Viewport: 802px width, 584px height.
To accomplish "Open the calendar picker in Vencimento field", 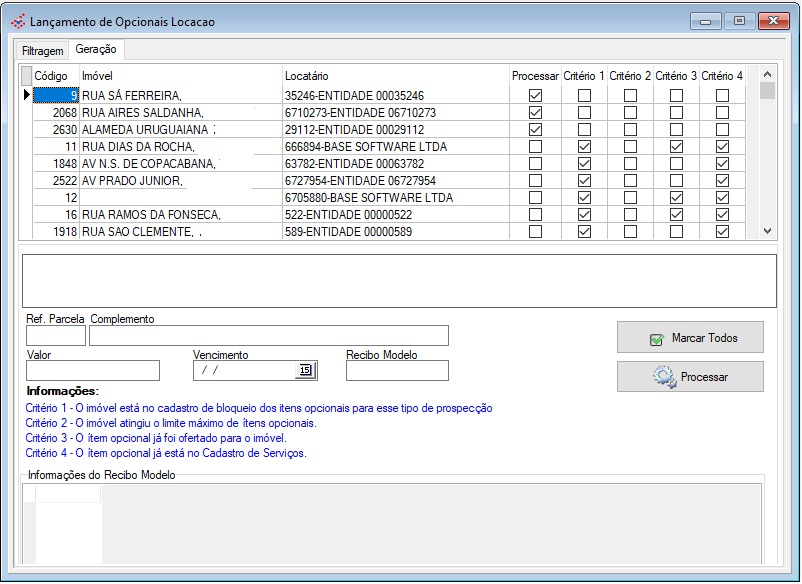I will pos(305,371).
